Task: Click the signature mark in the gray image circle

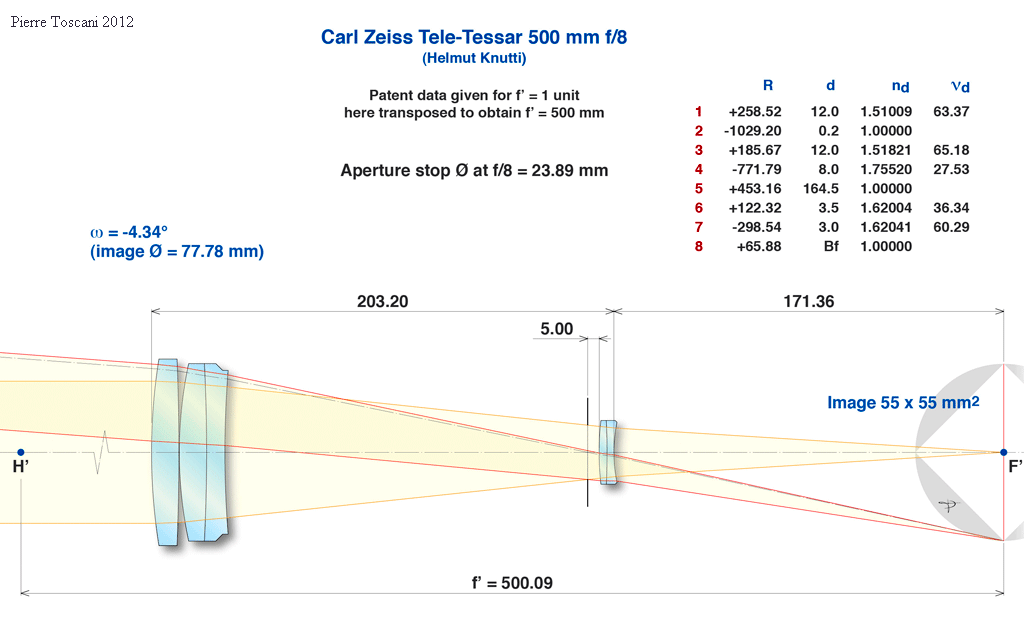Action: click(944, 506)
